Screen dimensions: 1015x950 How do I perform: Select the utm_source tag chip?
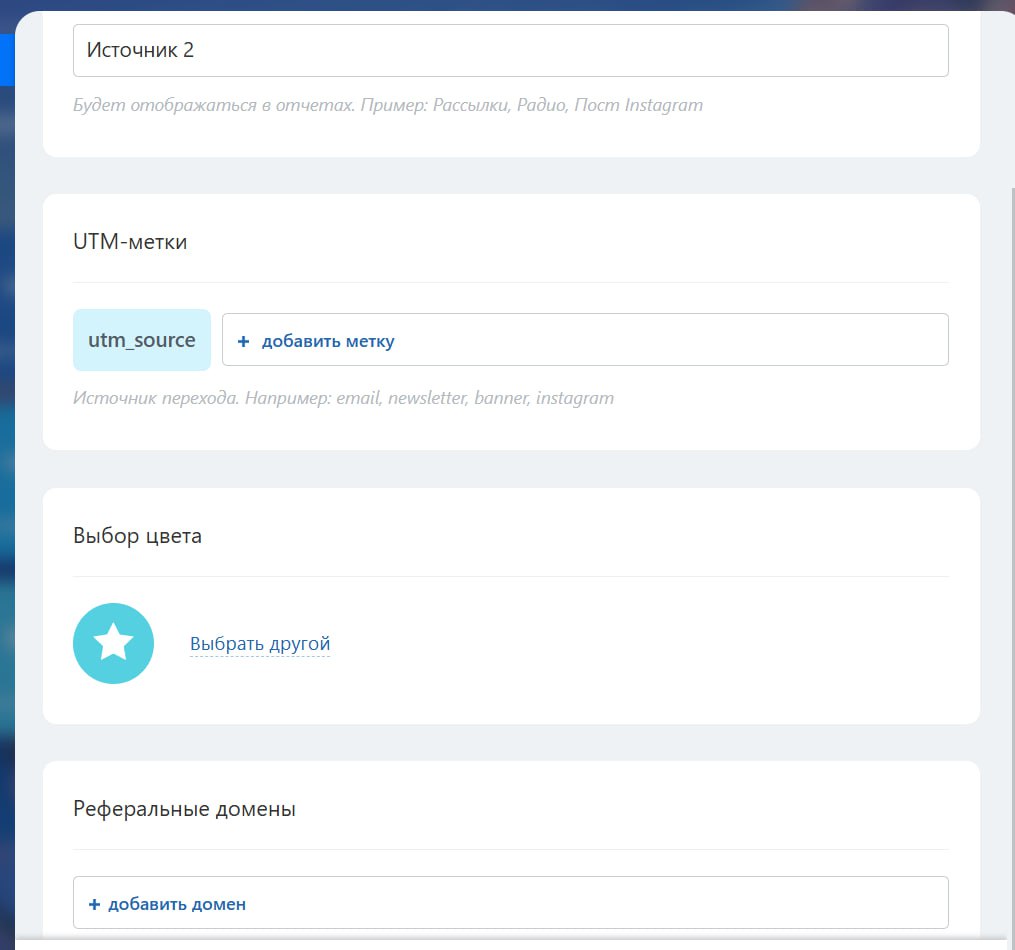[x=142, y=340]
